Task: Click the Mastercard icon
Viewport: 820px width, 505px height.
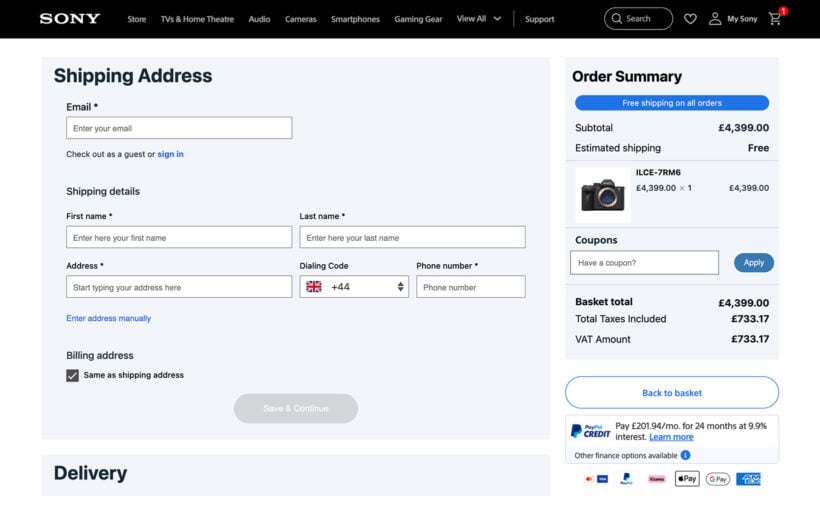Action: point(589,479)
